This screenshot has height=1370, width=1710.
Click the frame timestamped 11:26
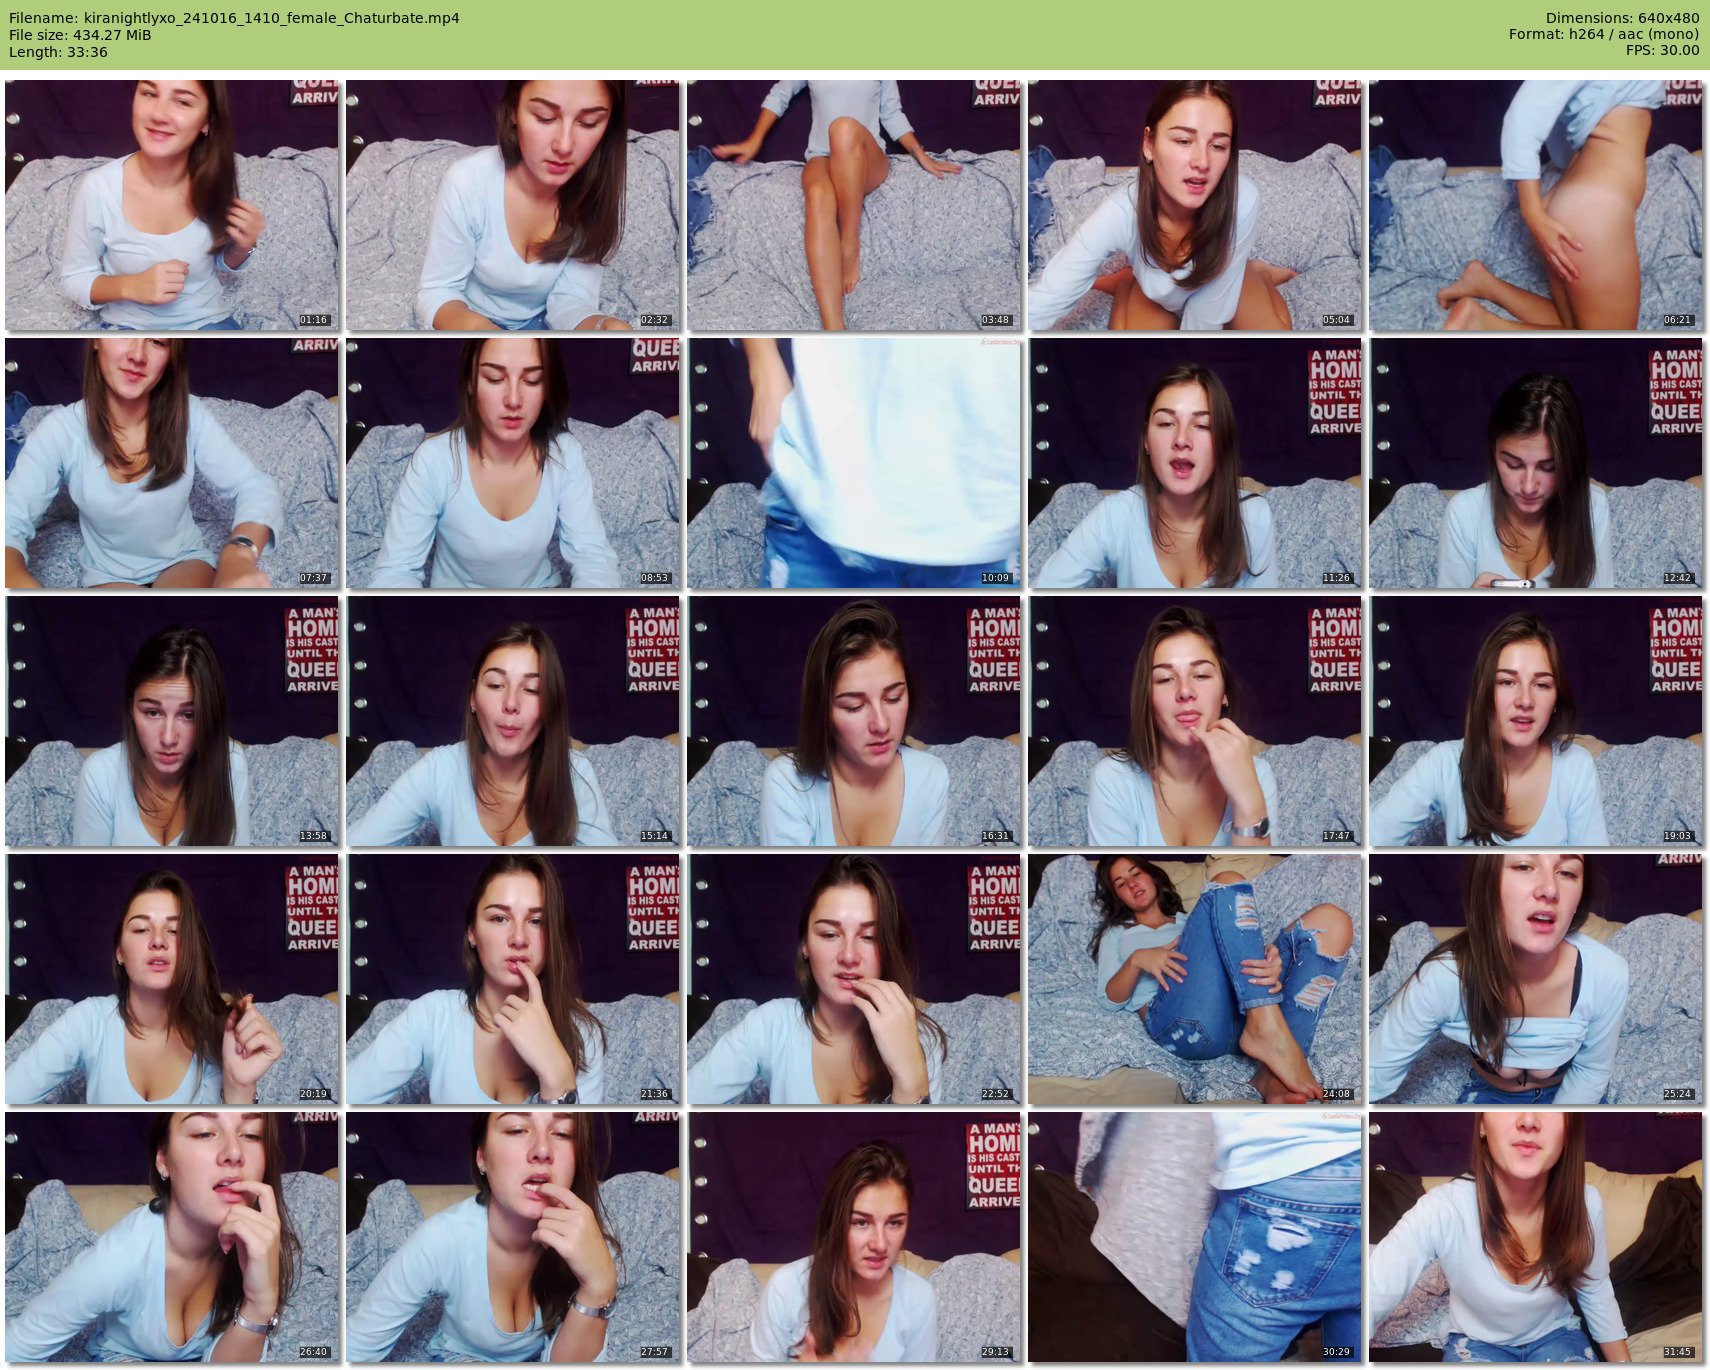point(1195,463)
